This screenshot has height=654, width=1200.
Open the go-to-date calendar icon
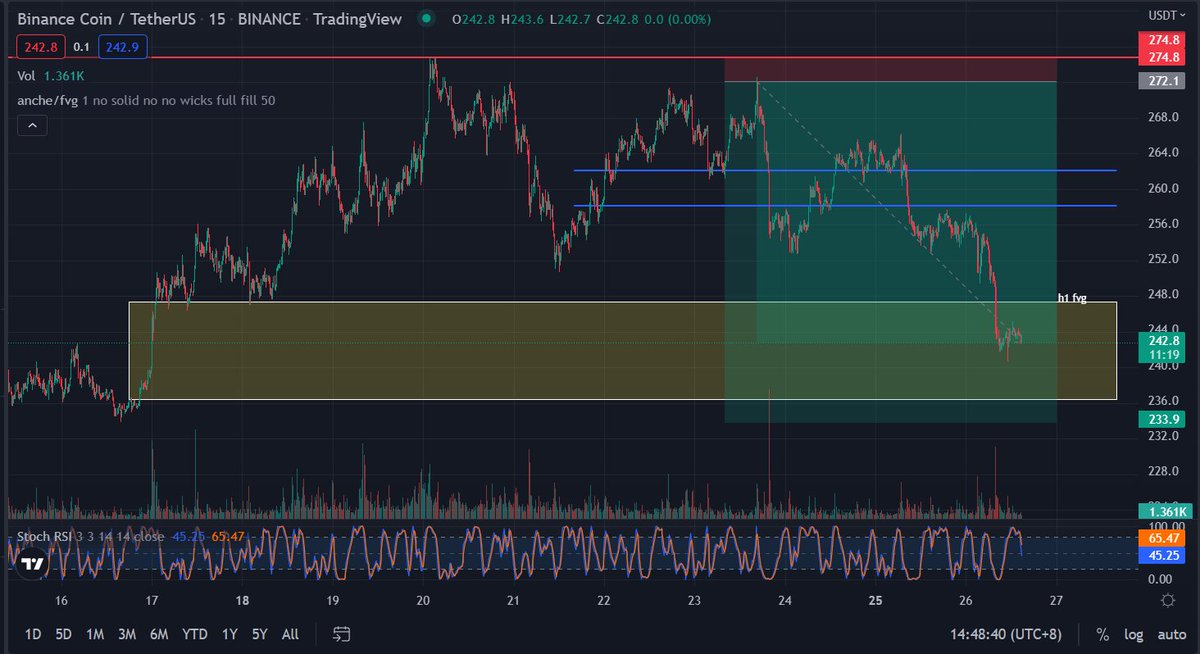pos(342,634)
